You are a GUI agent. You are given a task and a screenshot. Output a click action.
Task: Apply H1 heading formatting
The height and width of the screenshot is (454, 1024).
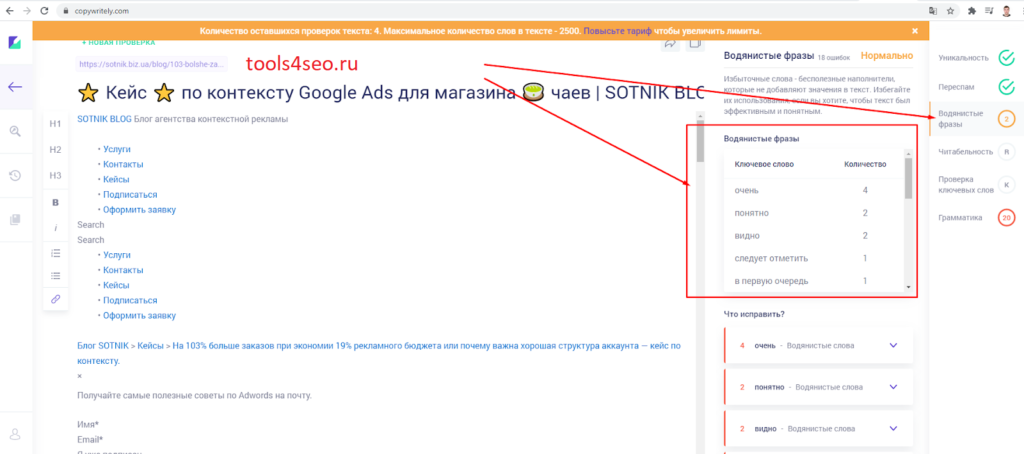56,124
